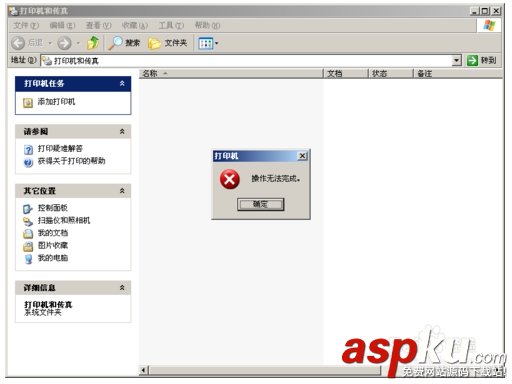Open the 编辑 menu

click(62, 25)
